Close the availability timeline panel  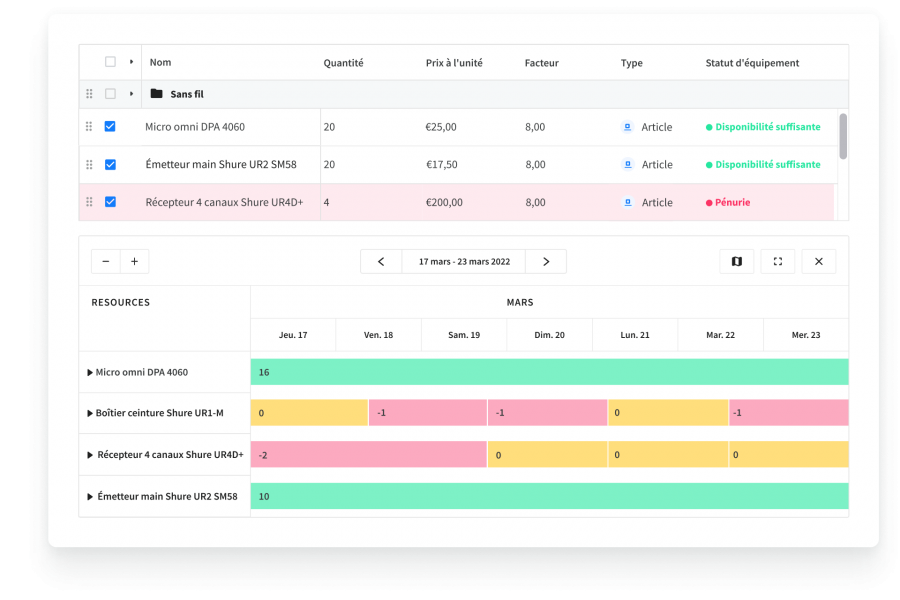[x=818, y=262]
